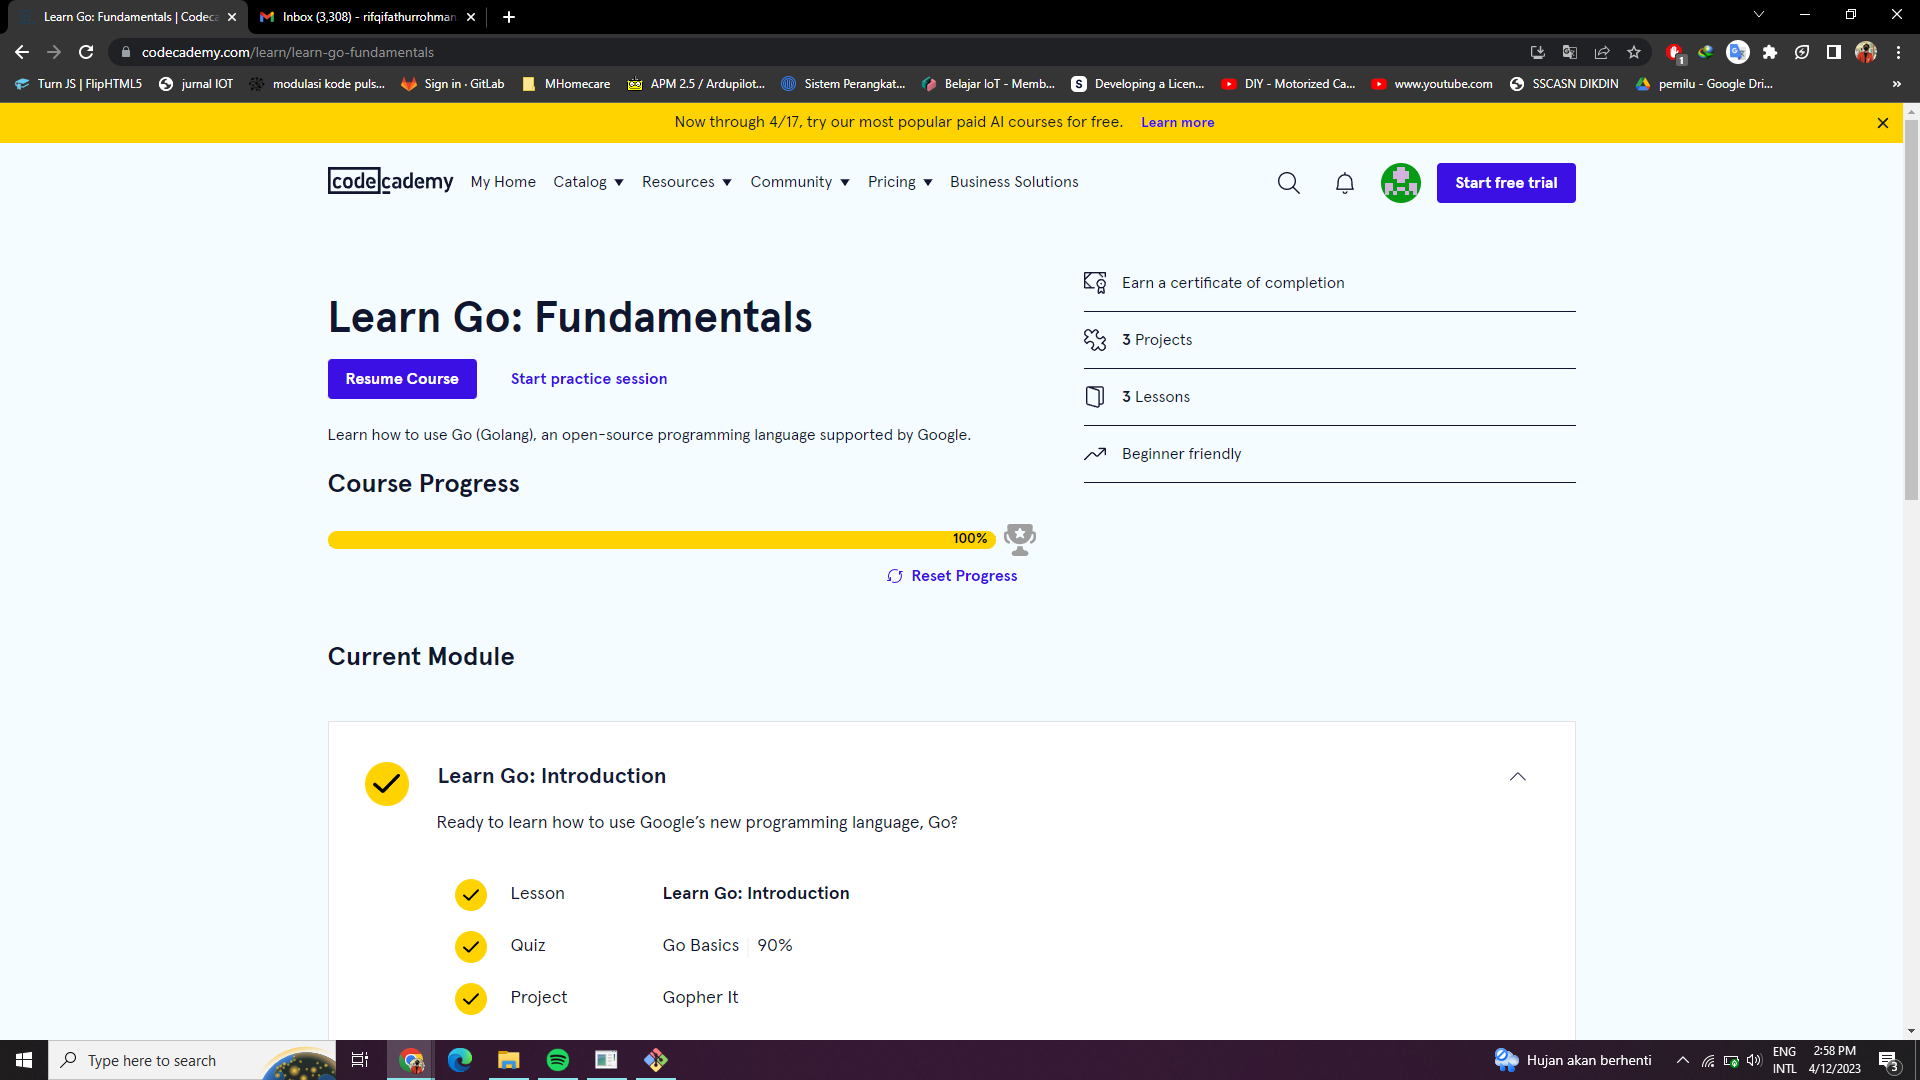Open the notifications bell
The height and width of the screenshot is (1080, 1920).
click(1344, 183)
